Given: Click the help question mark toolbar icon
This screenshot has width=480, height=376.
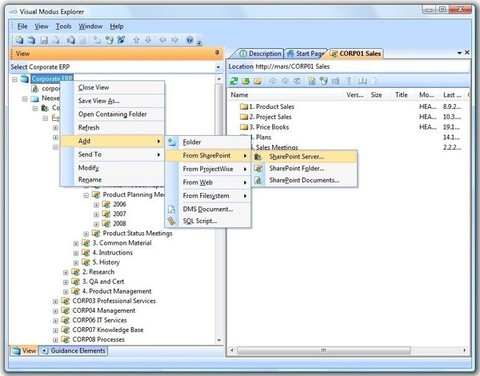Looking at the screenshot, I should click(x=190, y=40).
